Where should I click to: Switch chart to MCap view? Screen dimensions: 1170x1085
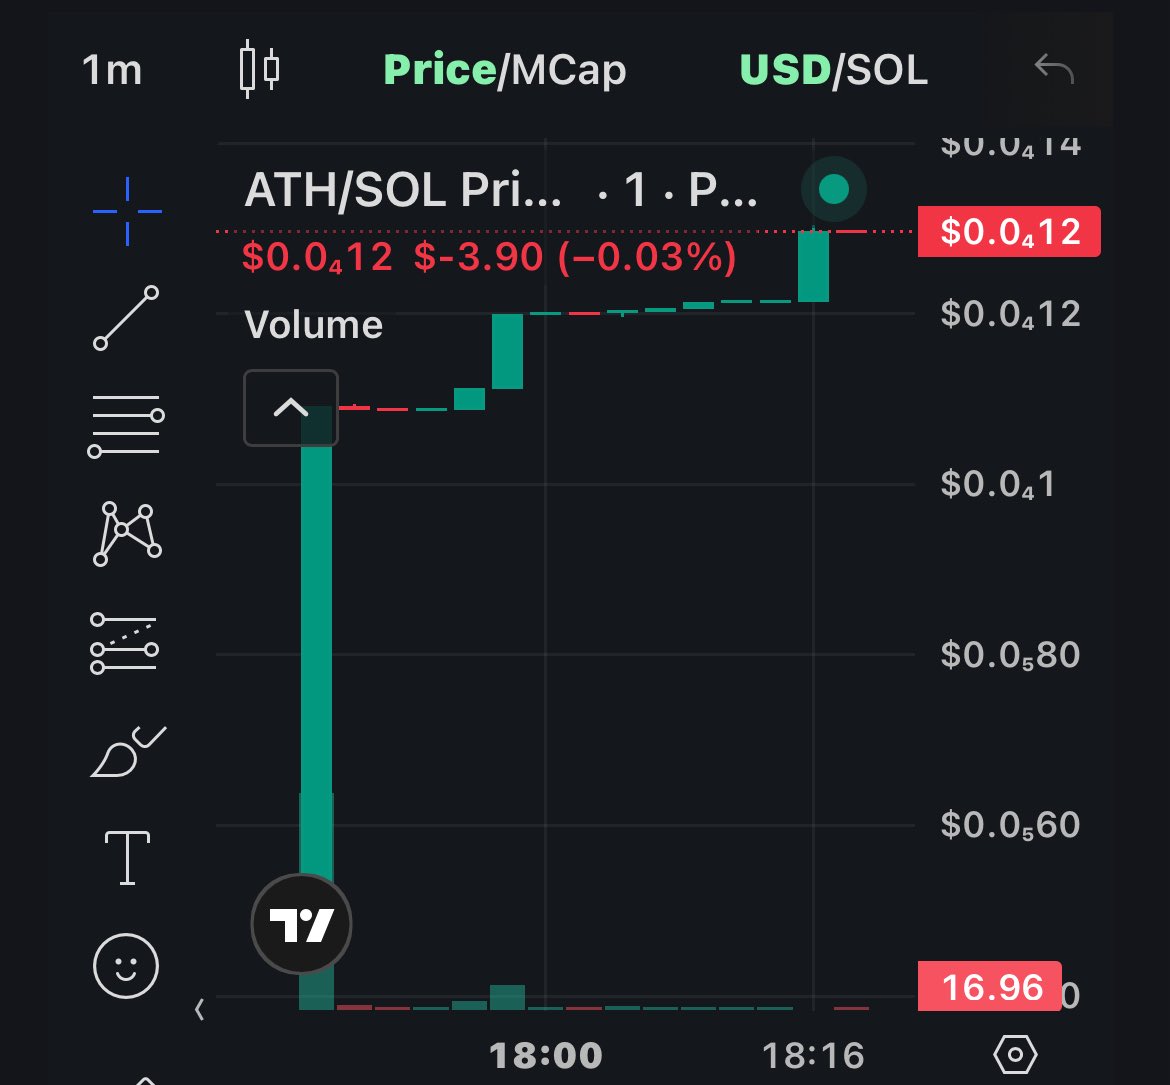point(569,70)
